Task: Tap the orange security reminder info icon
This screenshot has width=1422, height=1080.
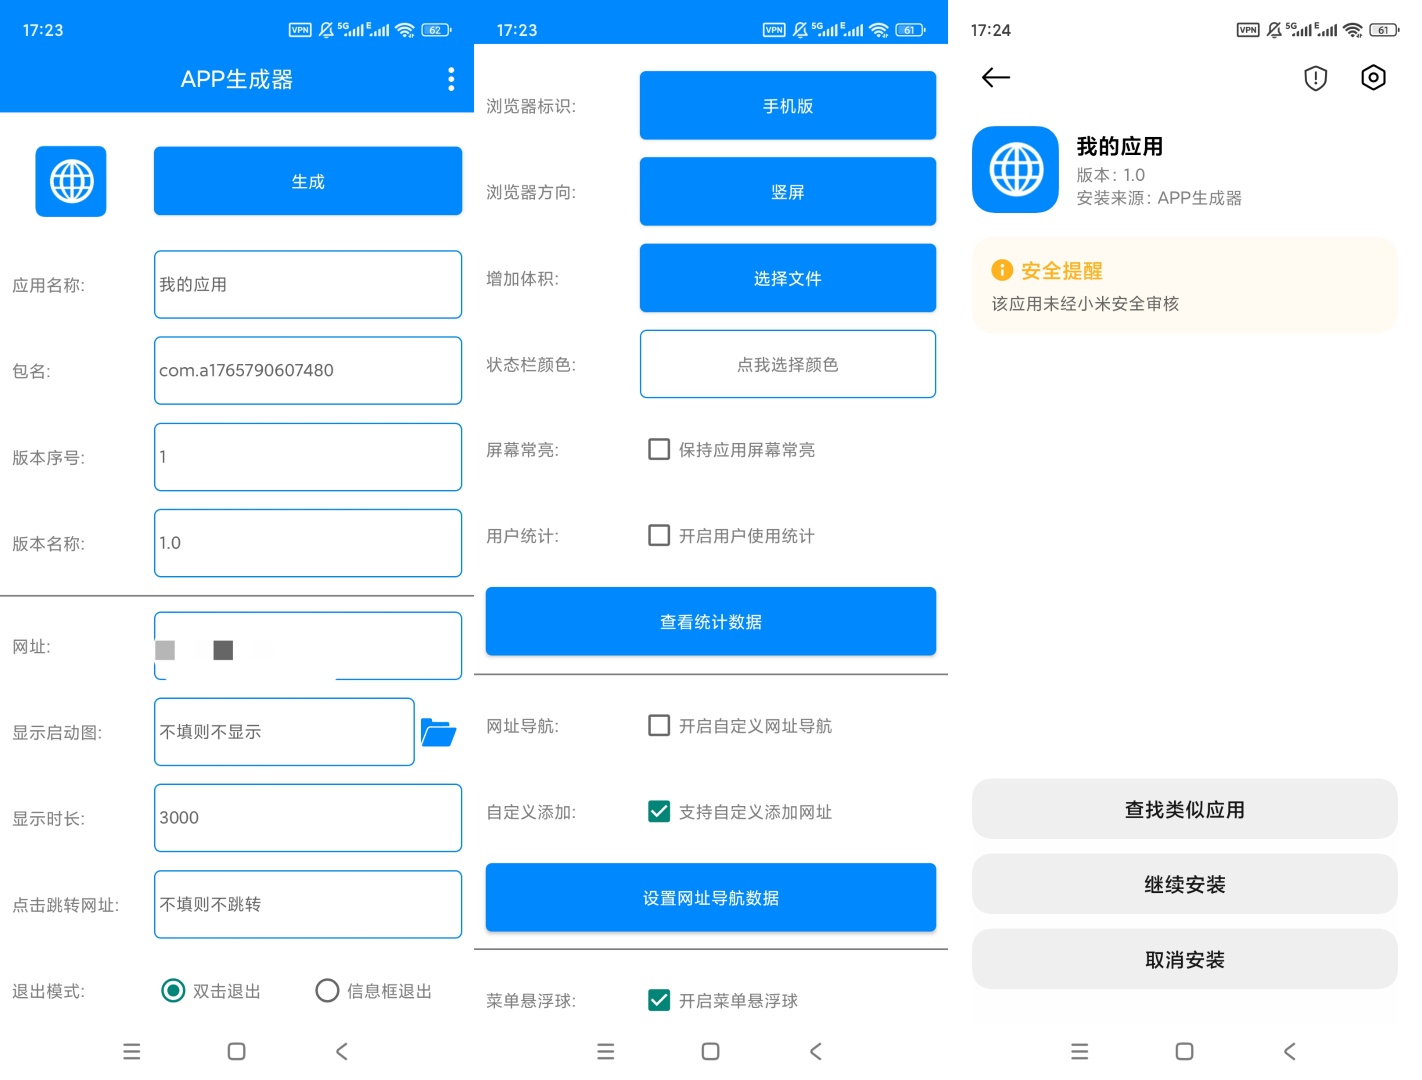Action: (1002, 270)
